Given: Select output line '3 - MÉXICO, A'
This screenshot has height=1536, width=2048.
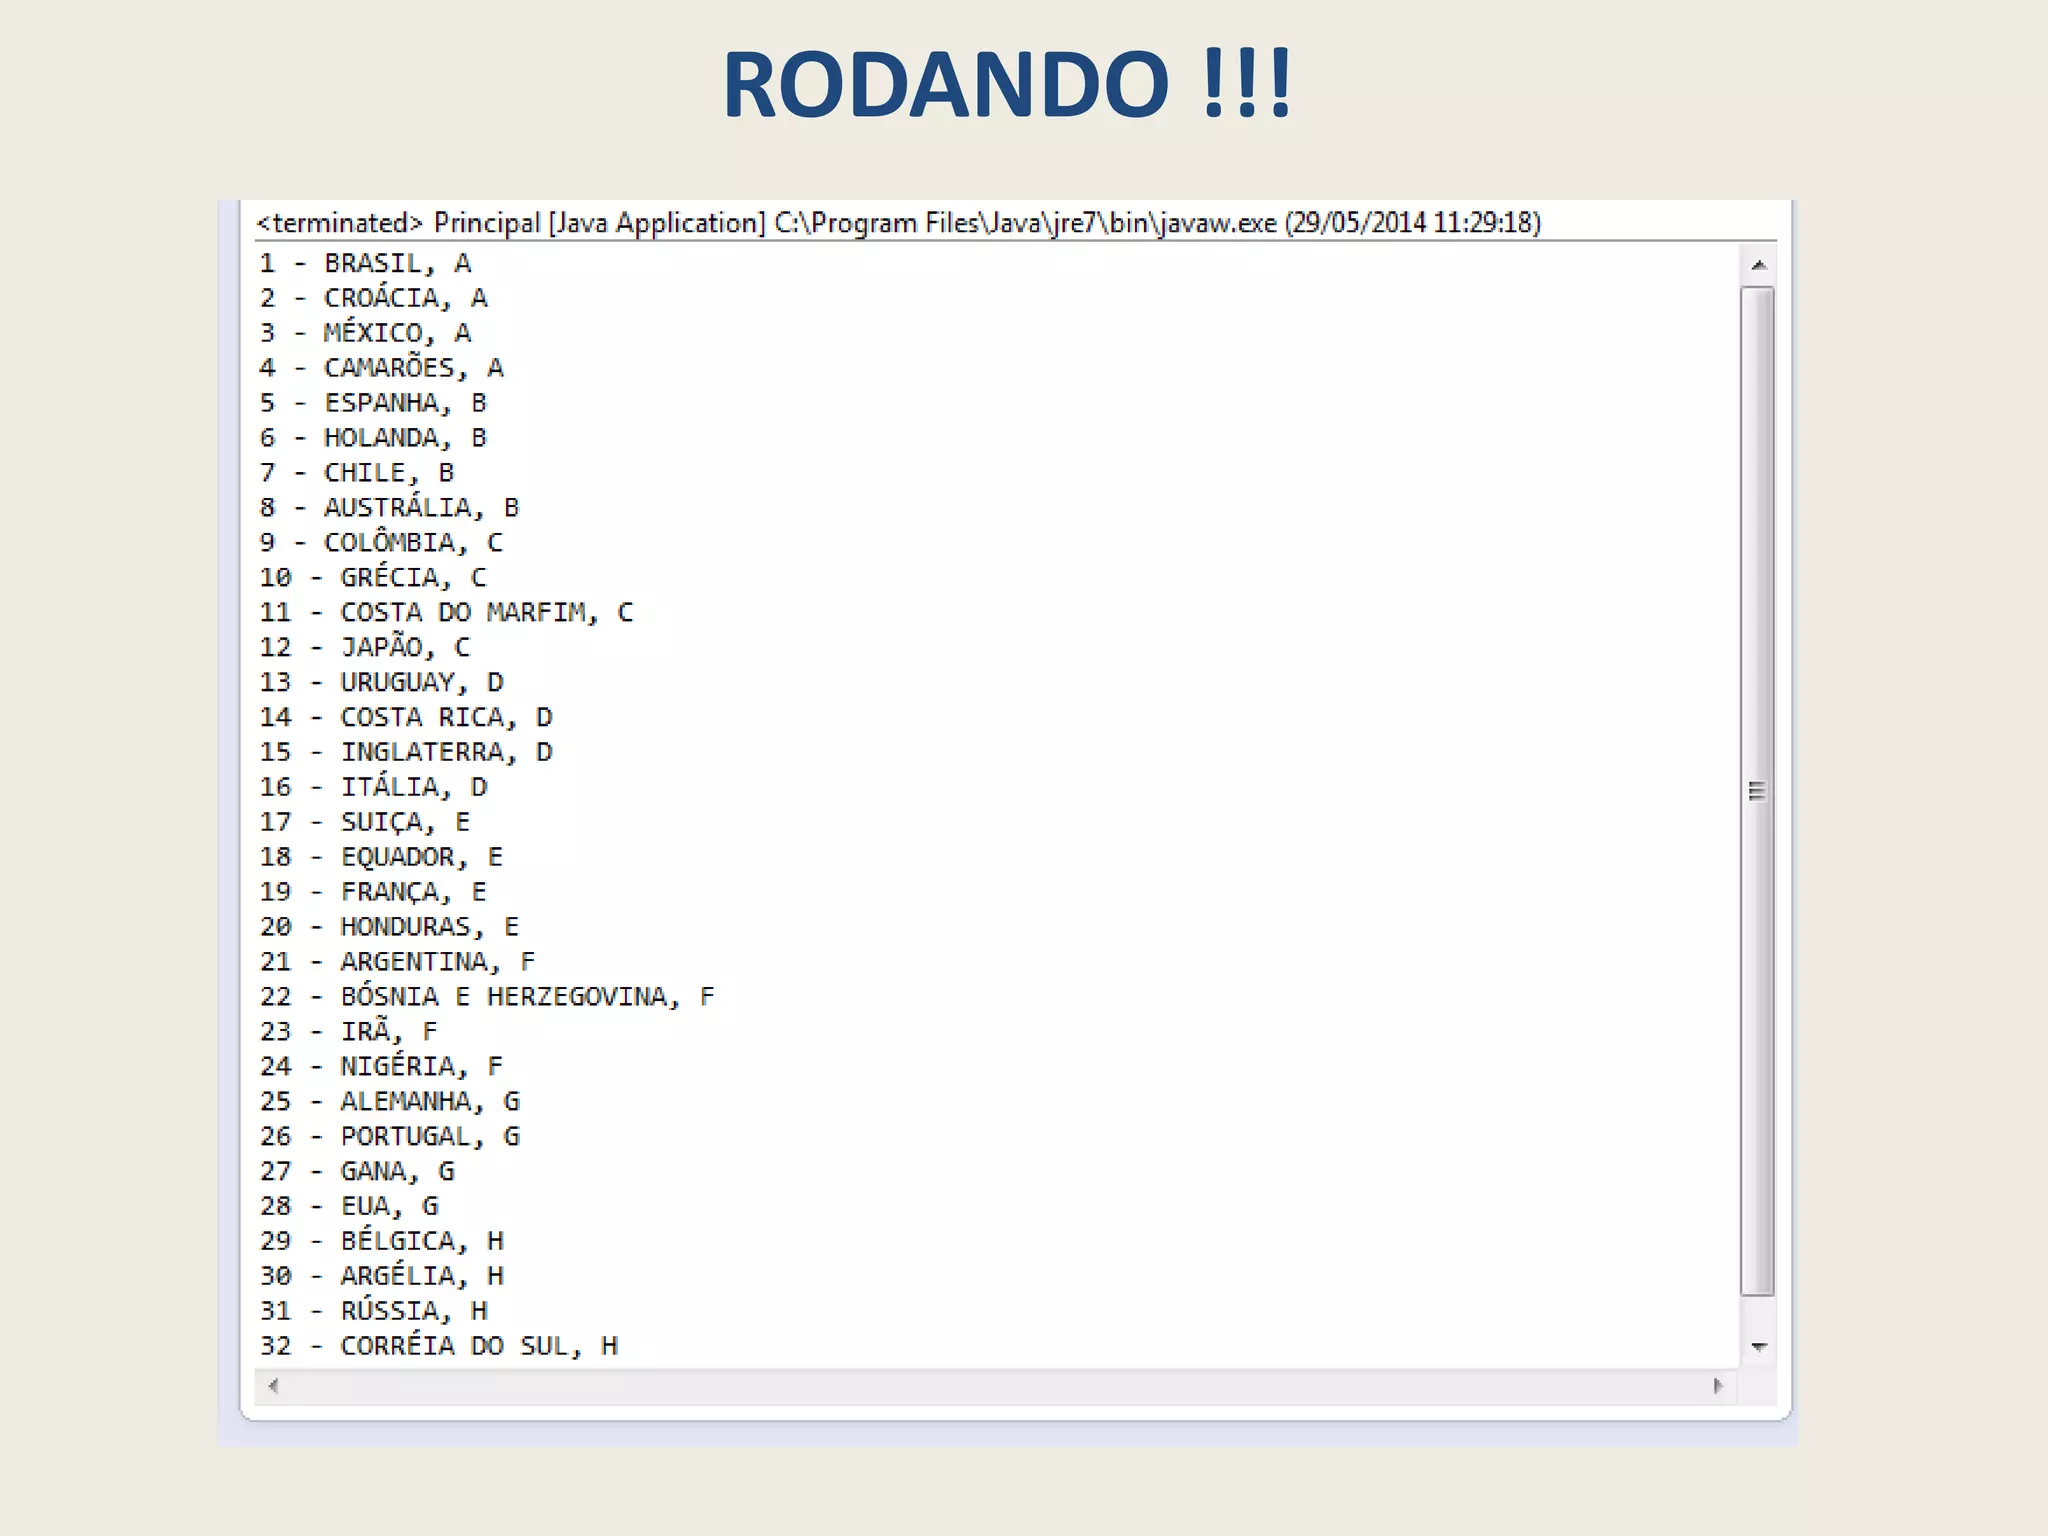Looking at the screenshot, I should point(365,332).
